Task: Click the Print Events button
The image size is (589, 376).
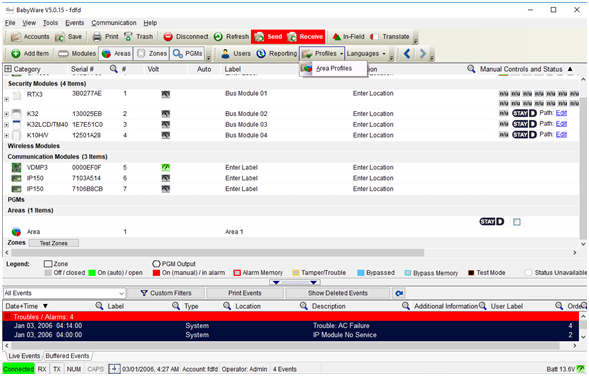Action: coord(245,293)
